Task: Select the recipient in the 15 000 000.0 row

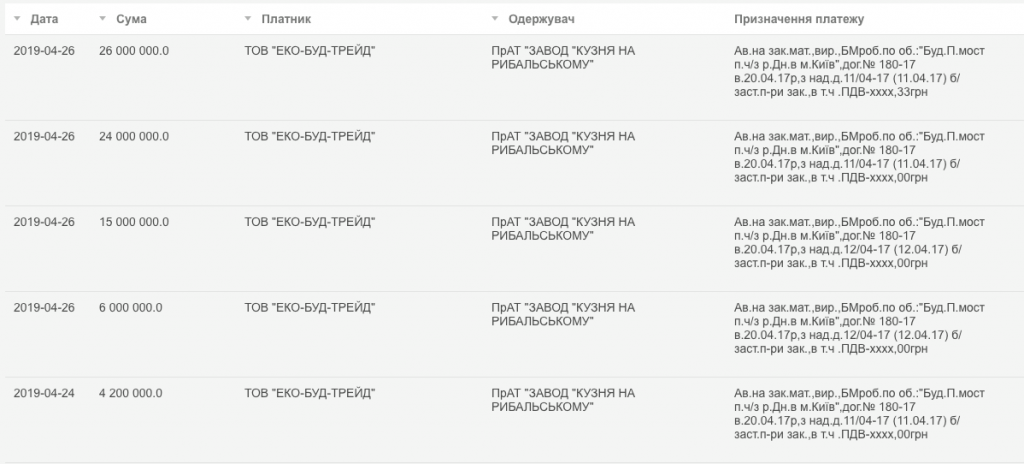Action: (x=563, y=229)
